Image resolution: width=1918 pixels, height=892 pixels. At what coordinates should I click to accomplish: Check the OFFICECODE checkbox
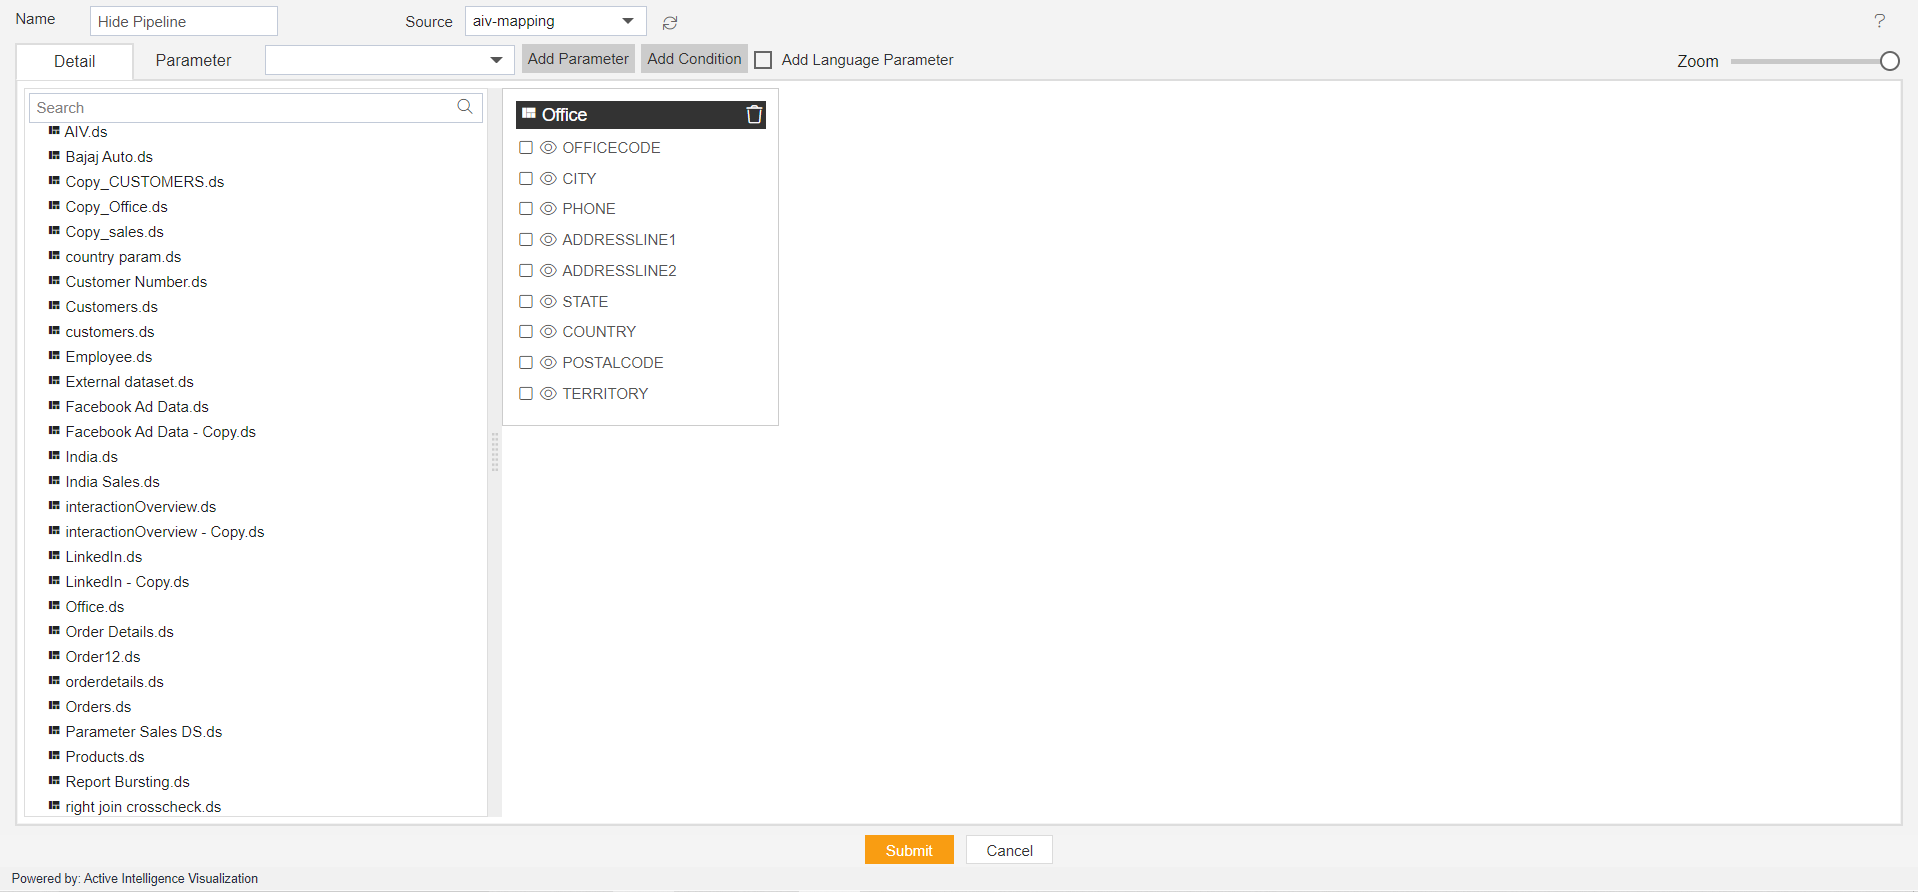point(526,147)
